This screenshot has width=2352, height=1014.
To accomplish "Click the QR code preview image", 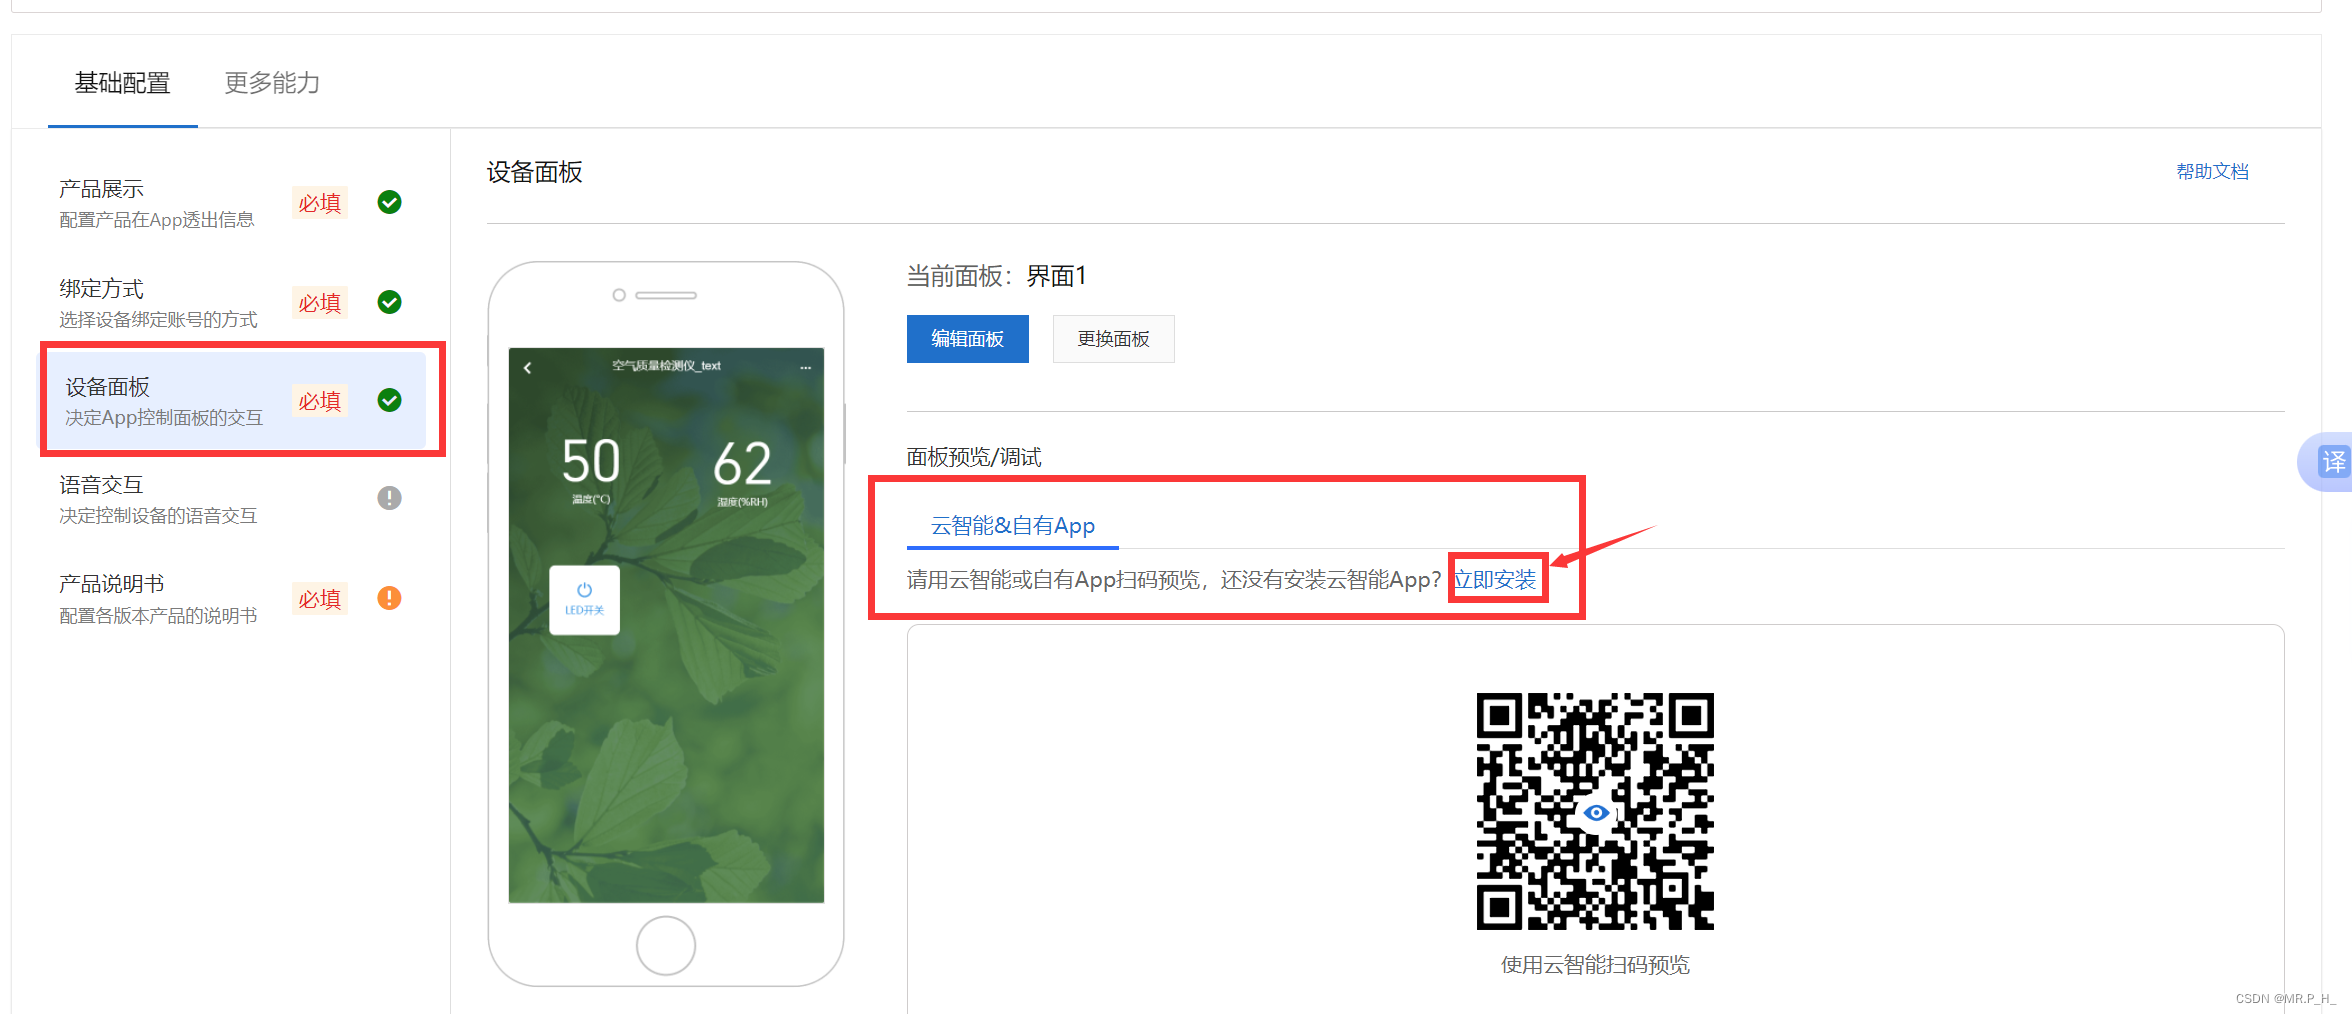I will 1595,811.
